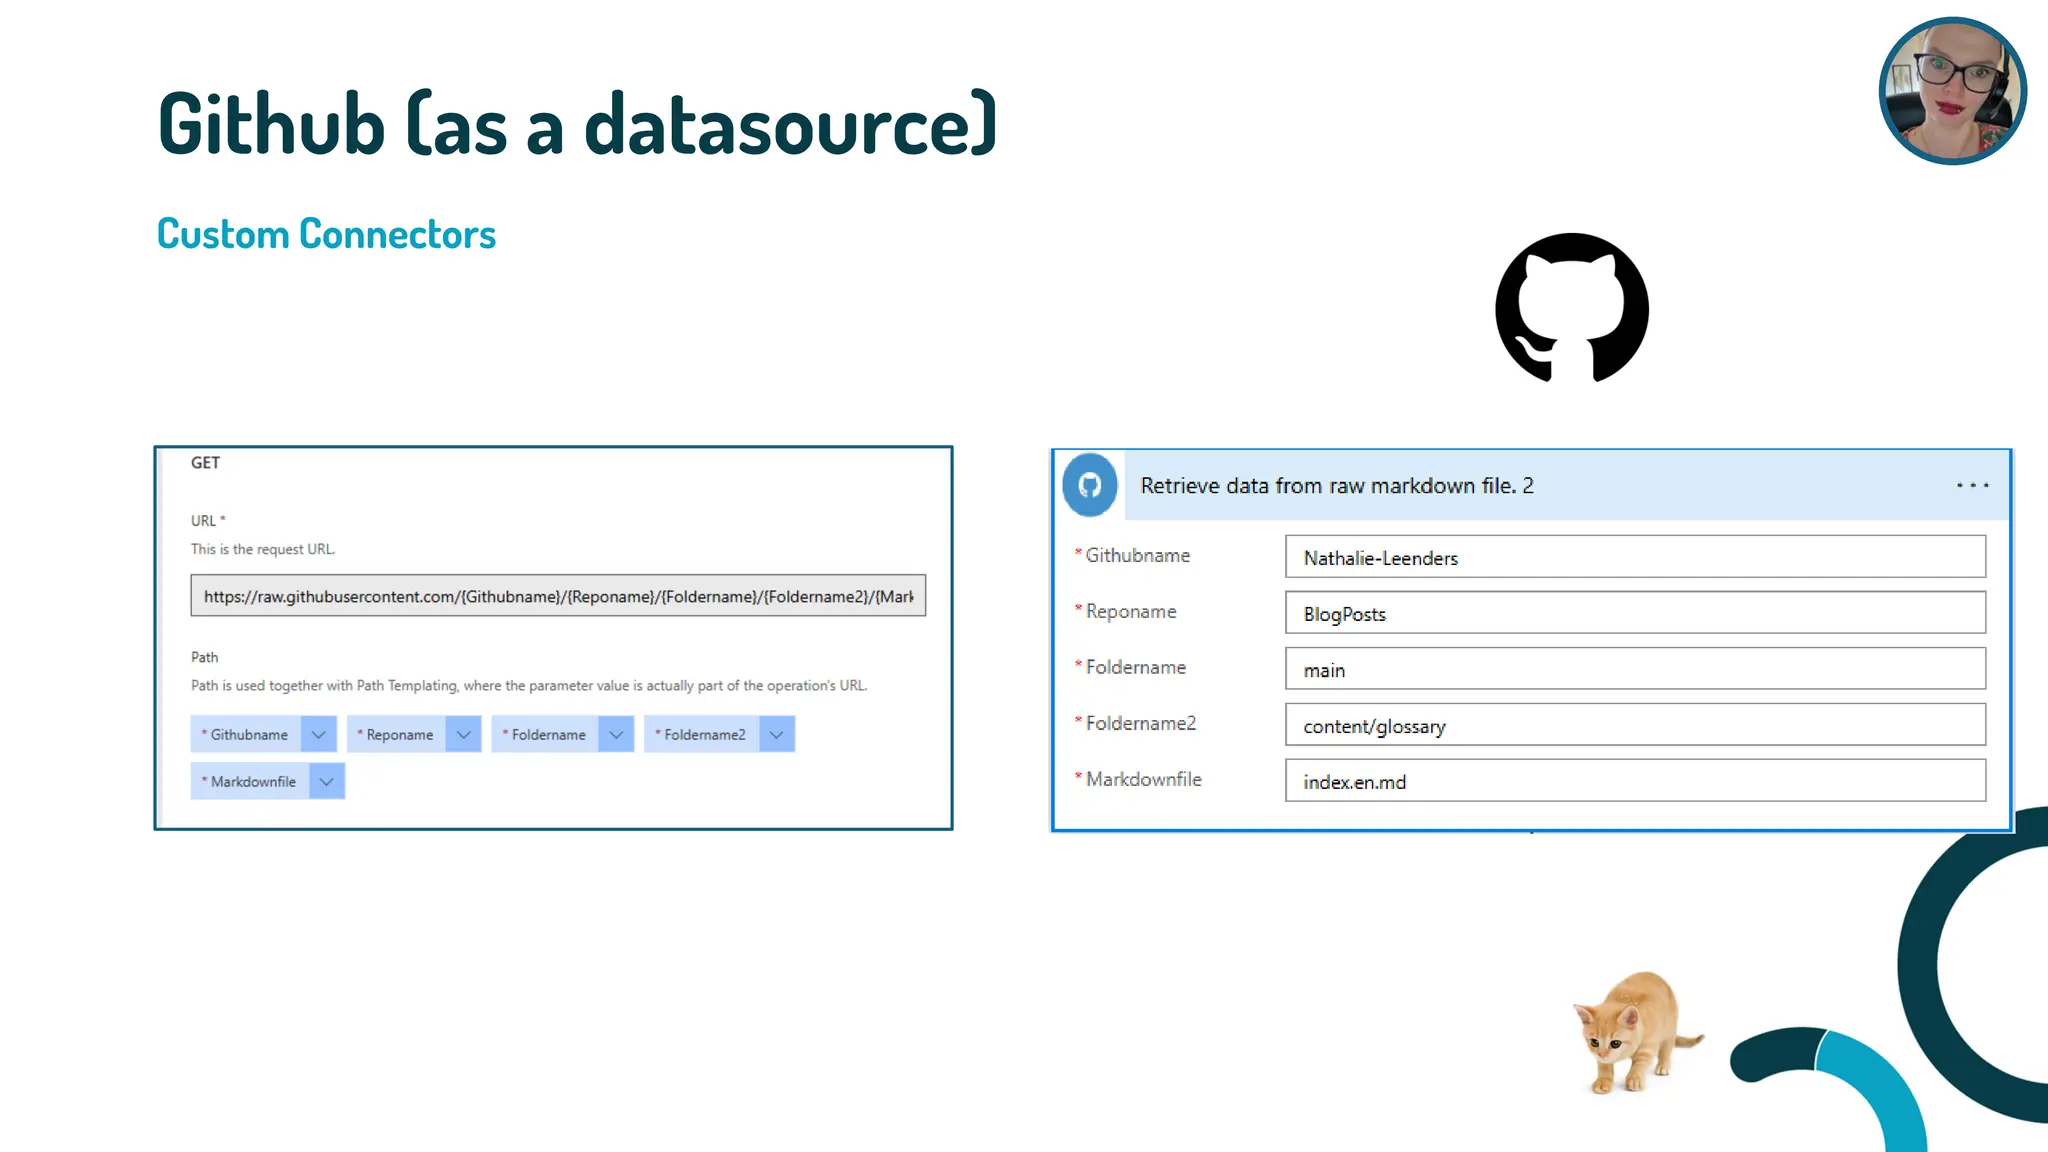Image resolution: width=2048 pixels, height=1152 pixels.
Task: Click the Foldername field containing main
Action: click(1635, 669)
